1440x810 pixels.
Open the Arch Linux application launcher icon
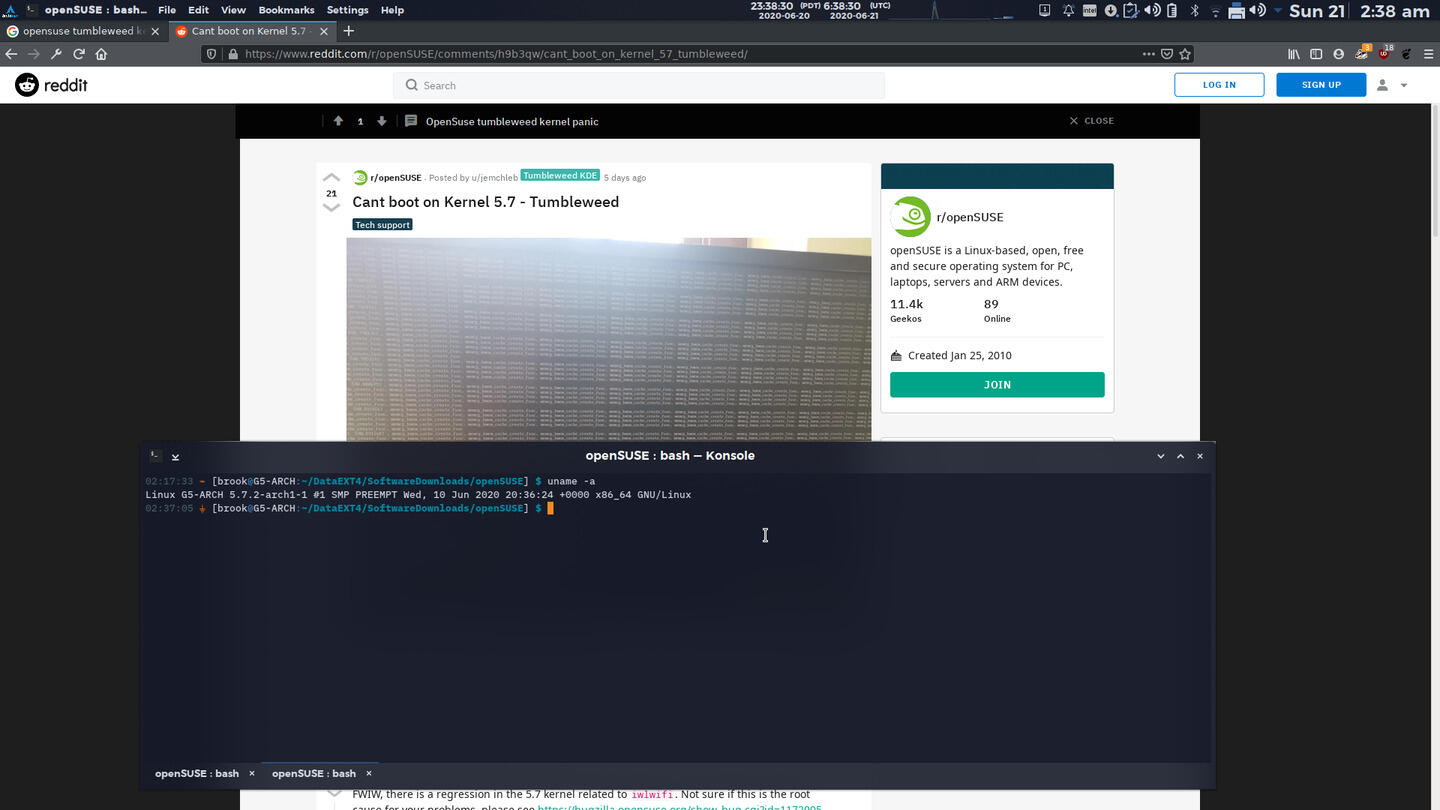[x=9, y=10]
